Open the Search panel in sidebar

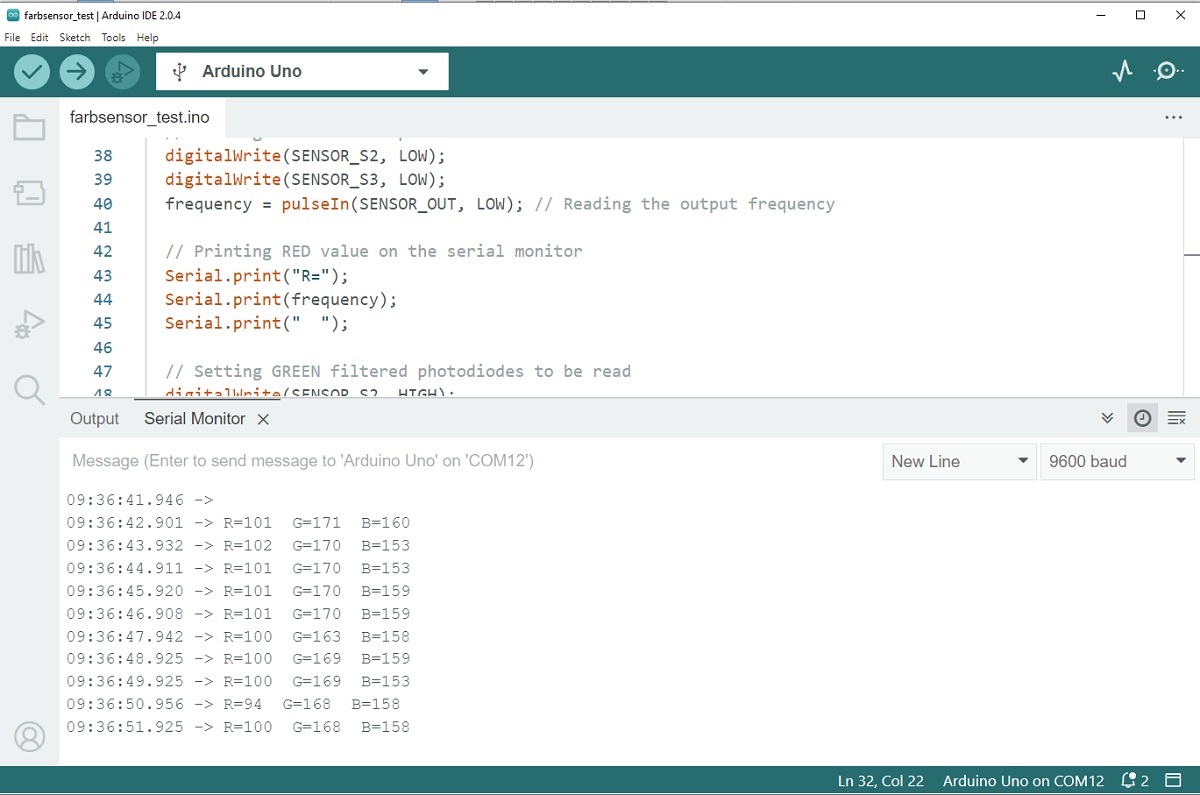29,389
